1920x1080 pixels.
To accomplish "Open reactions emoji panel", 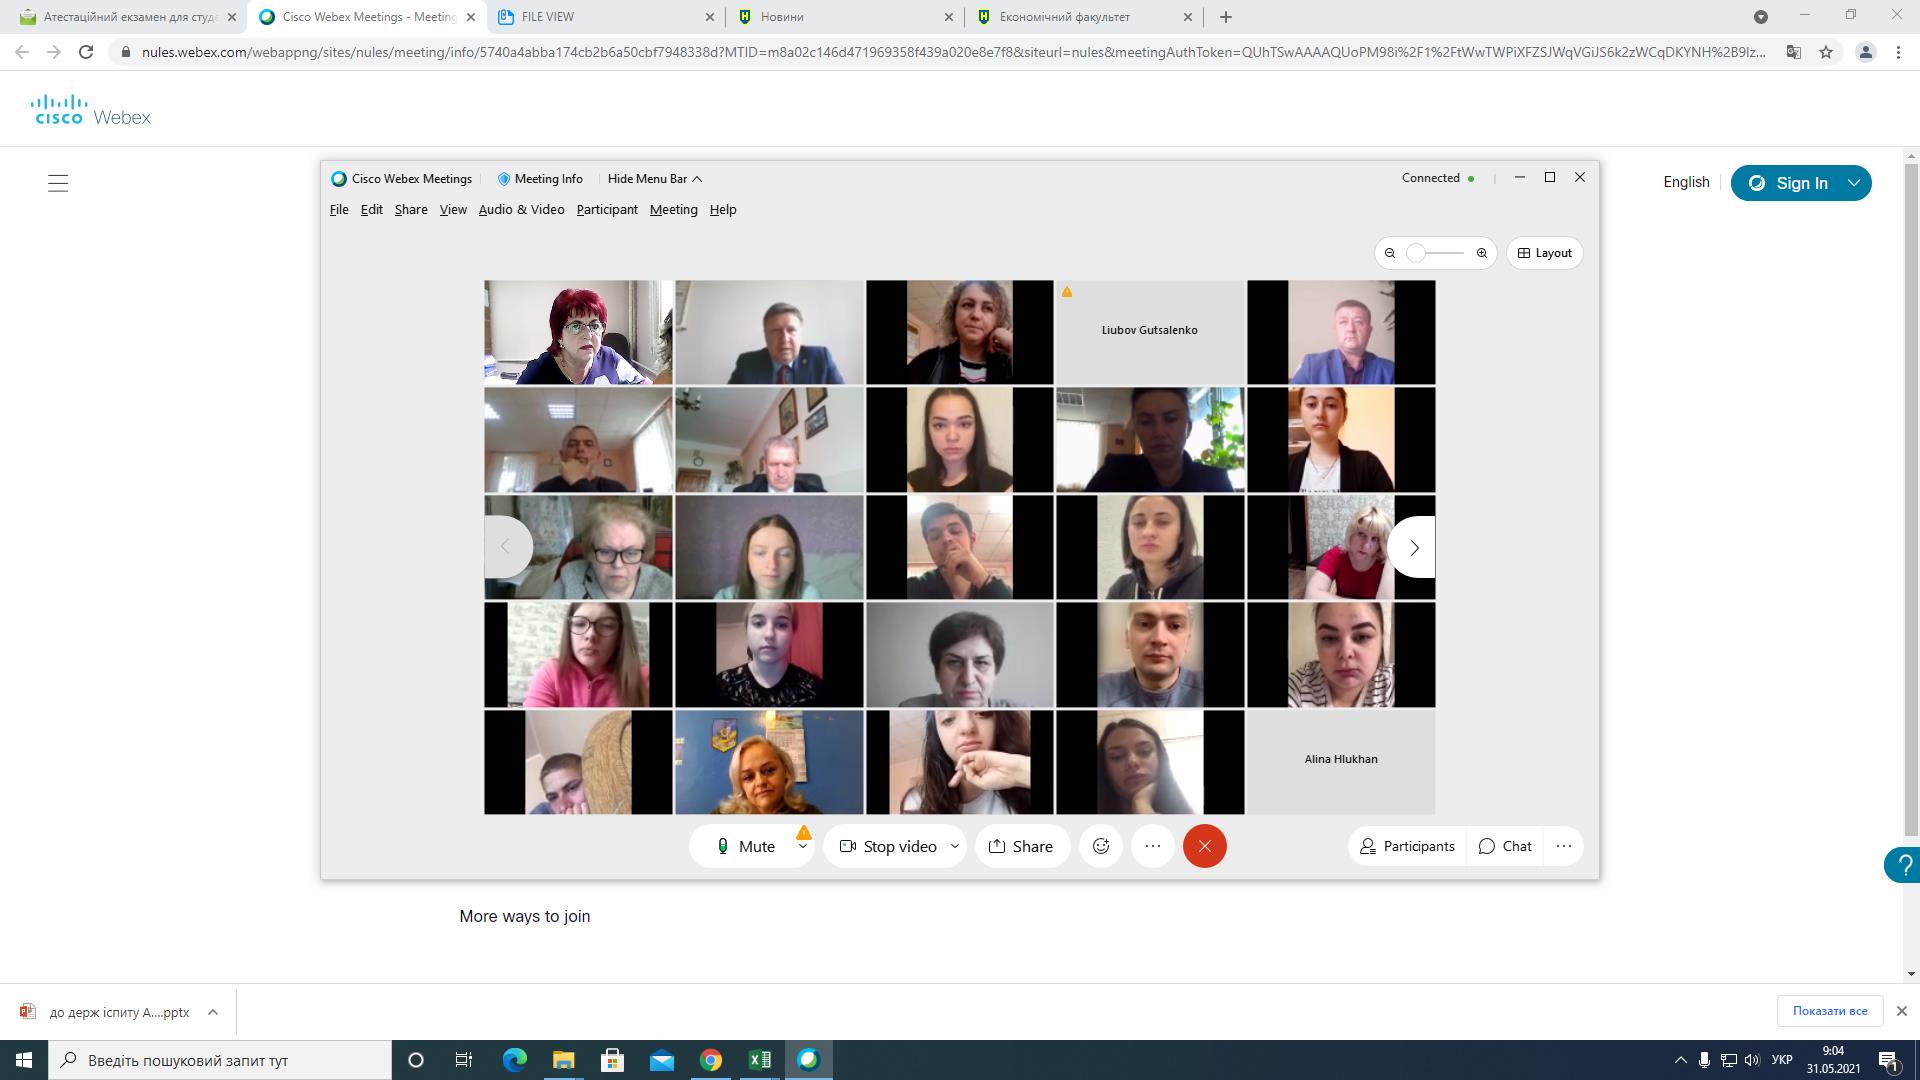I will click(x=1101, y=846).
